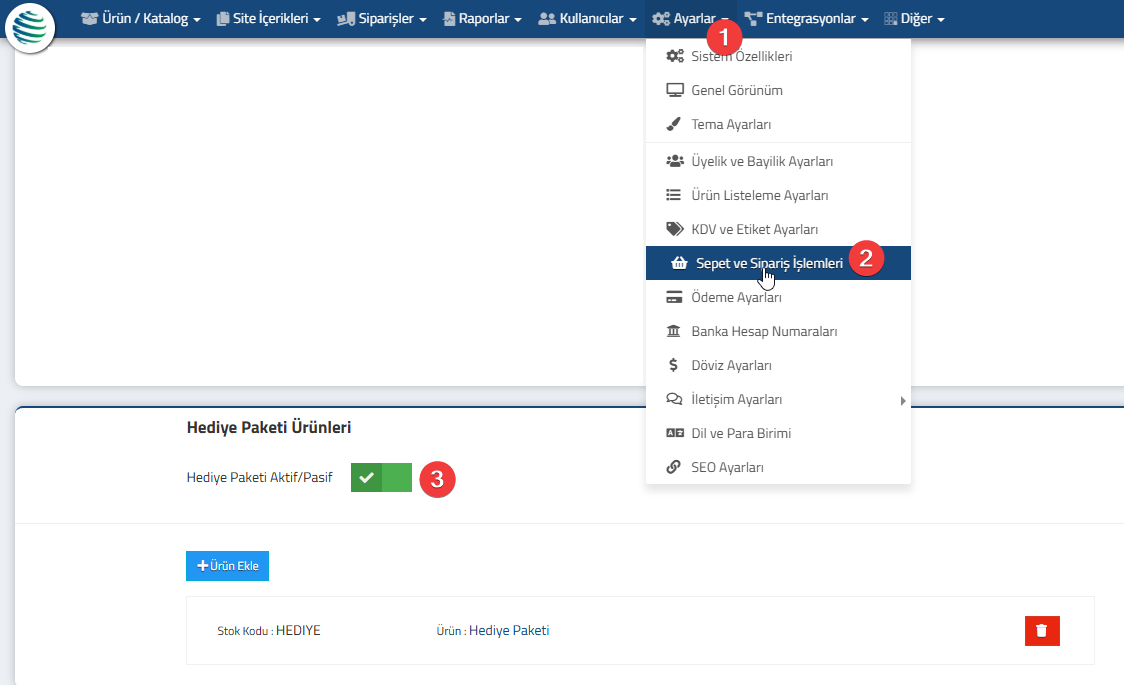Click the HEDIYE stock code text
This screenshot has height=685, width=1124.
(298, 631)
